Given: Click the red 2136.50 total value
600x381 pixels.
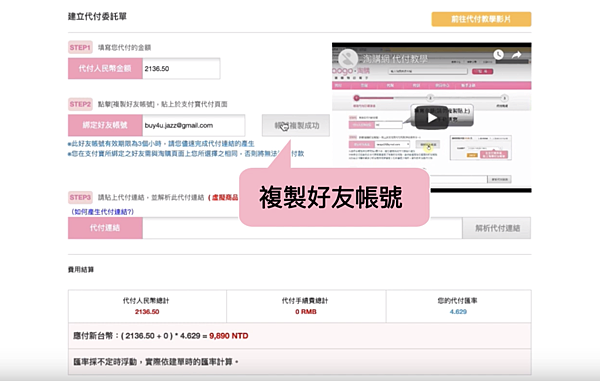Looking at the screenshot, I should pos(147,312).
